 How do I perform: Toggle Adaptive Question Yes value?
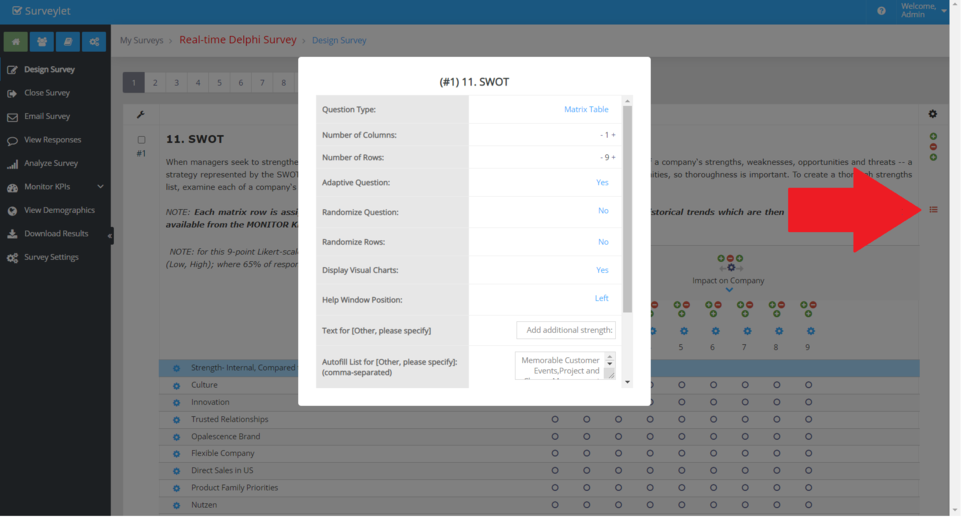(x=602, y=183)
